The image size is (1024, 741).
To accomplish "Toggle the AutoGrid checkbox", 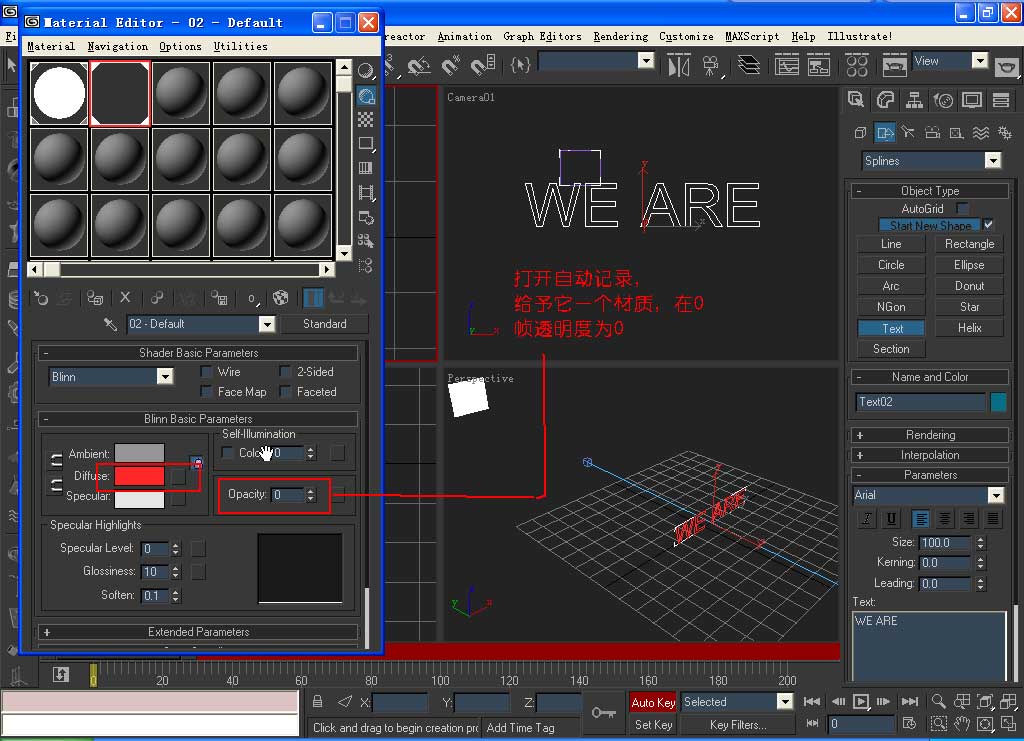I will click(x=962, y=208).
